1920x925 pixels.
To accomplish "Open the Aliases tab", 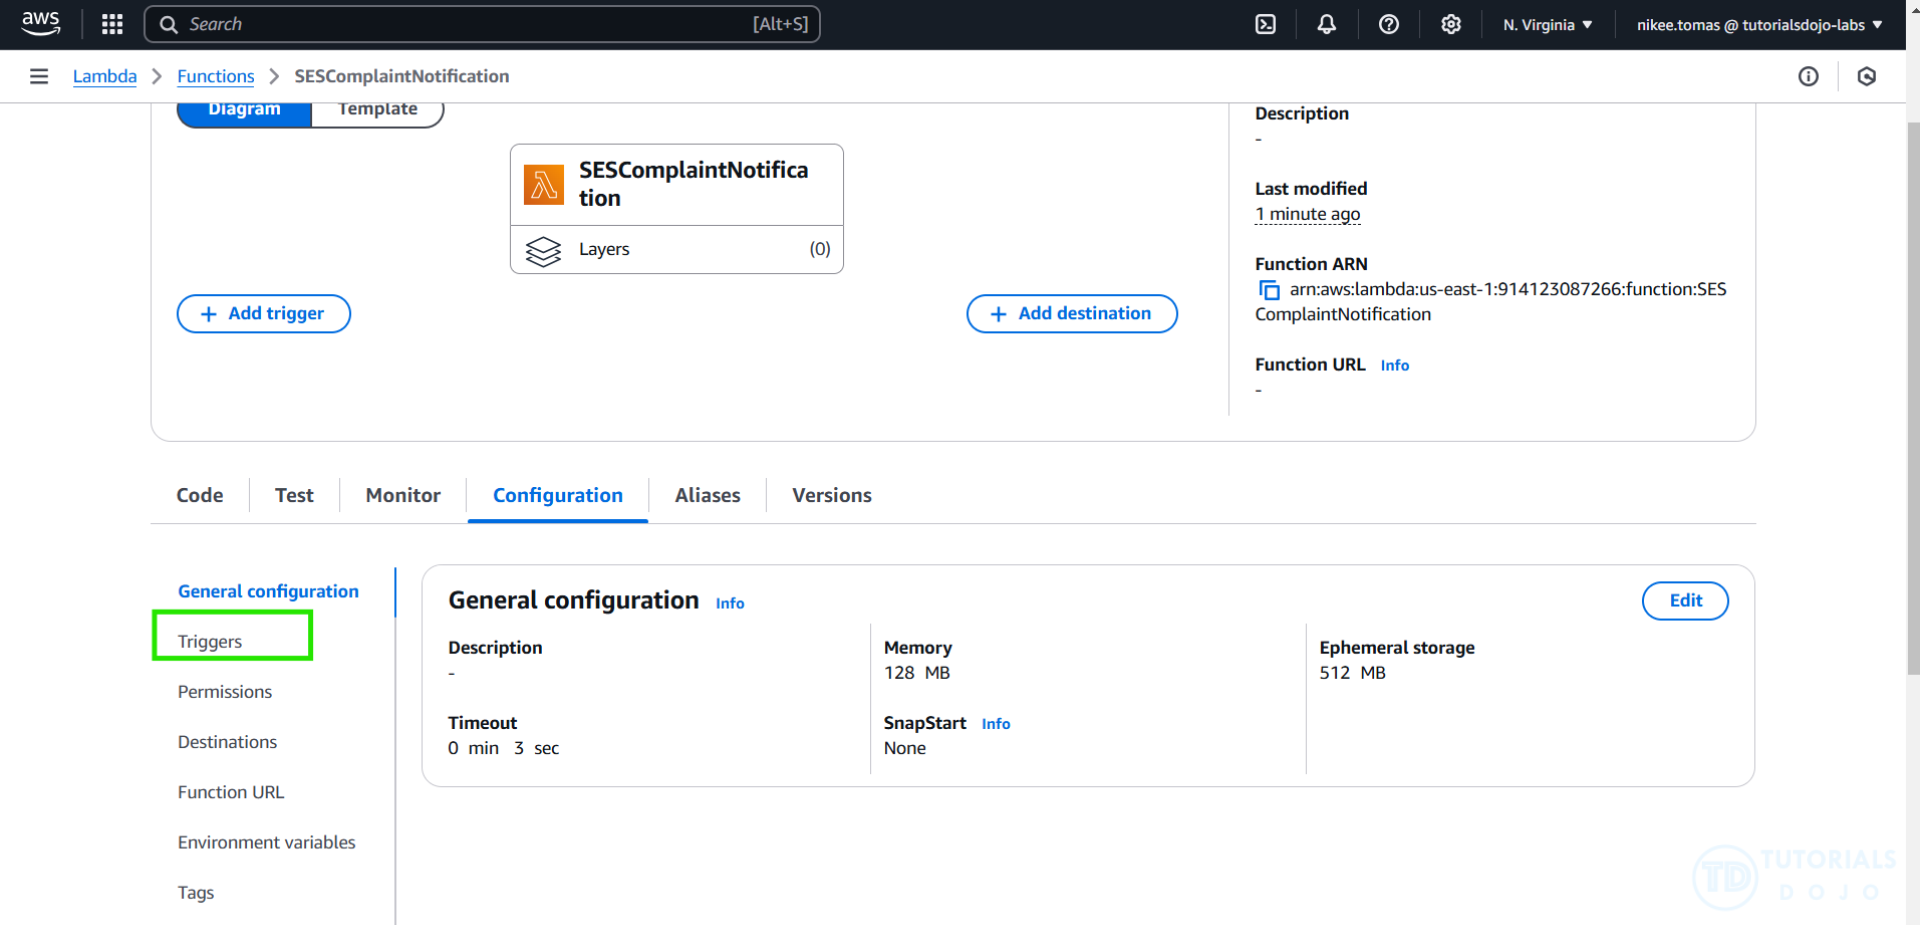I will click(708, 495).
